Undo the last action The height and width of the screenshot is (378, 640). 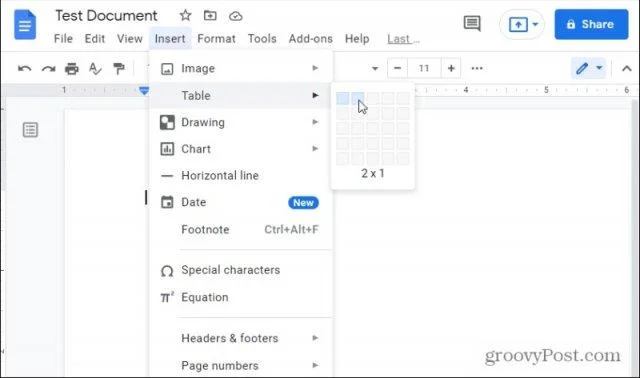[24, 68]
